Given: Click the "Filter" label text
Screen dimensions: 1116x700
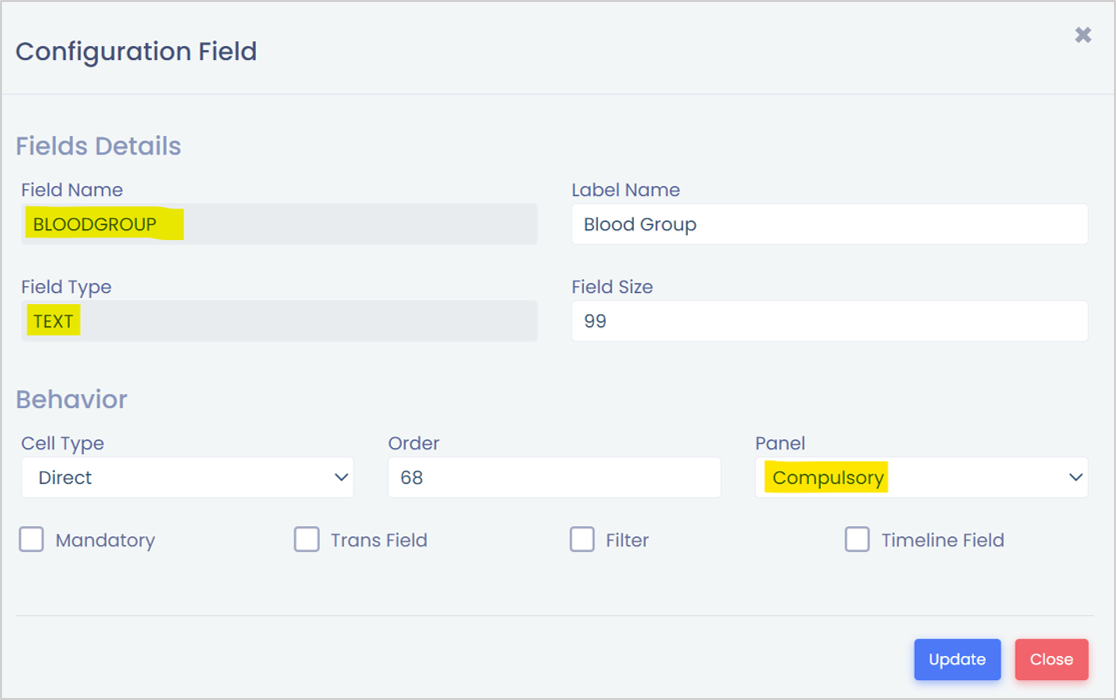Looking at the screenshot, I should [627, 540].
